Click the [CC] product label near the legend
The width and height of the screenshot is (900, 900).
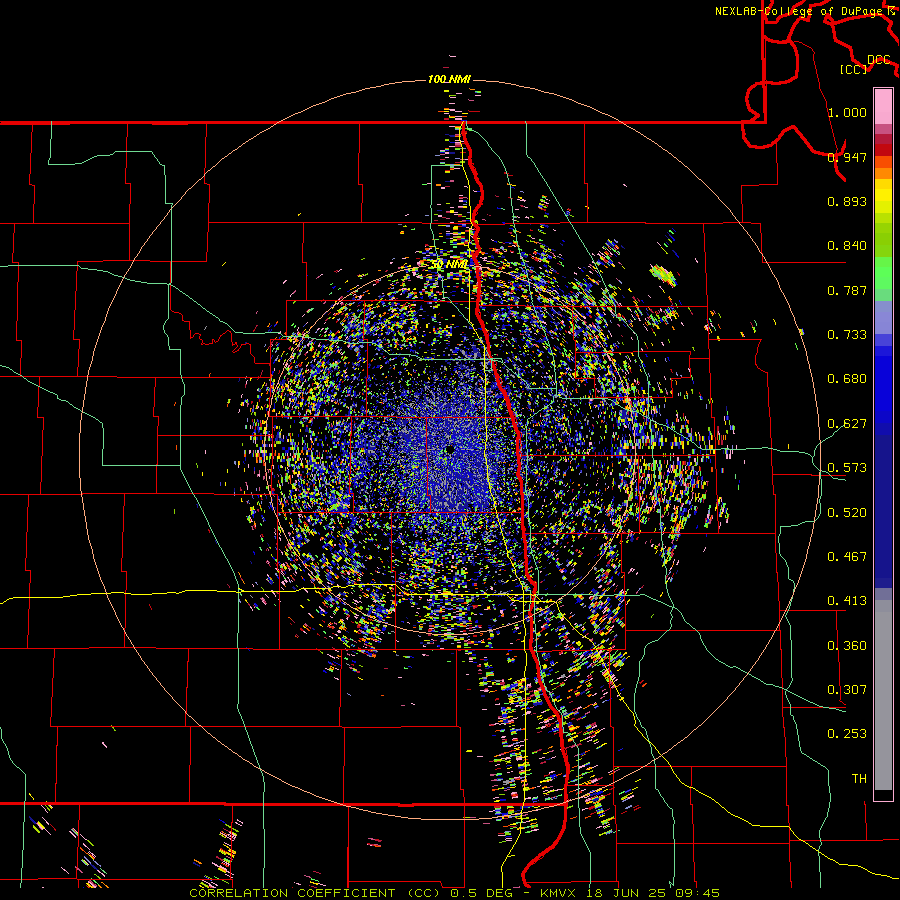[854, 69]
